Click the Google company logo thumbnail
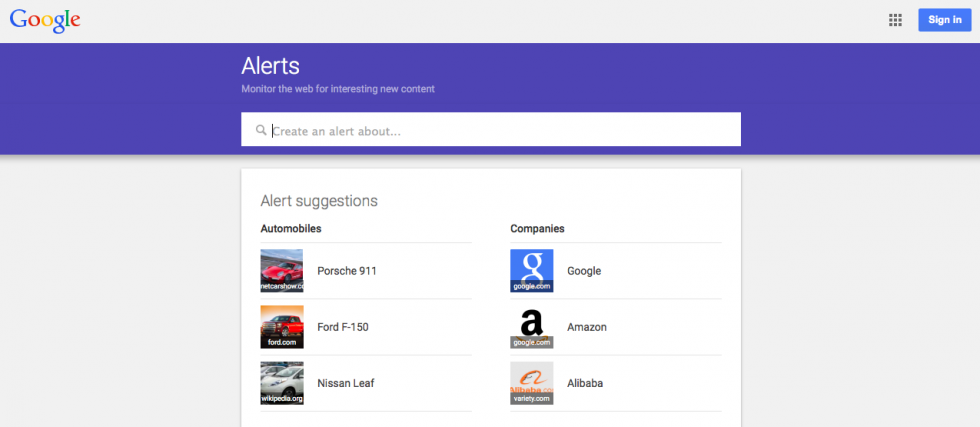Image resolution: width=980 pixels, height=427 pixels. (x=531, y=271)
